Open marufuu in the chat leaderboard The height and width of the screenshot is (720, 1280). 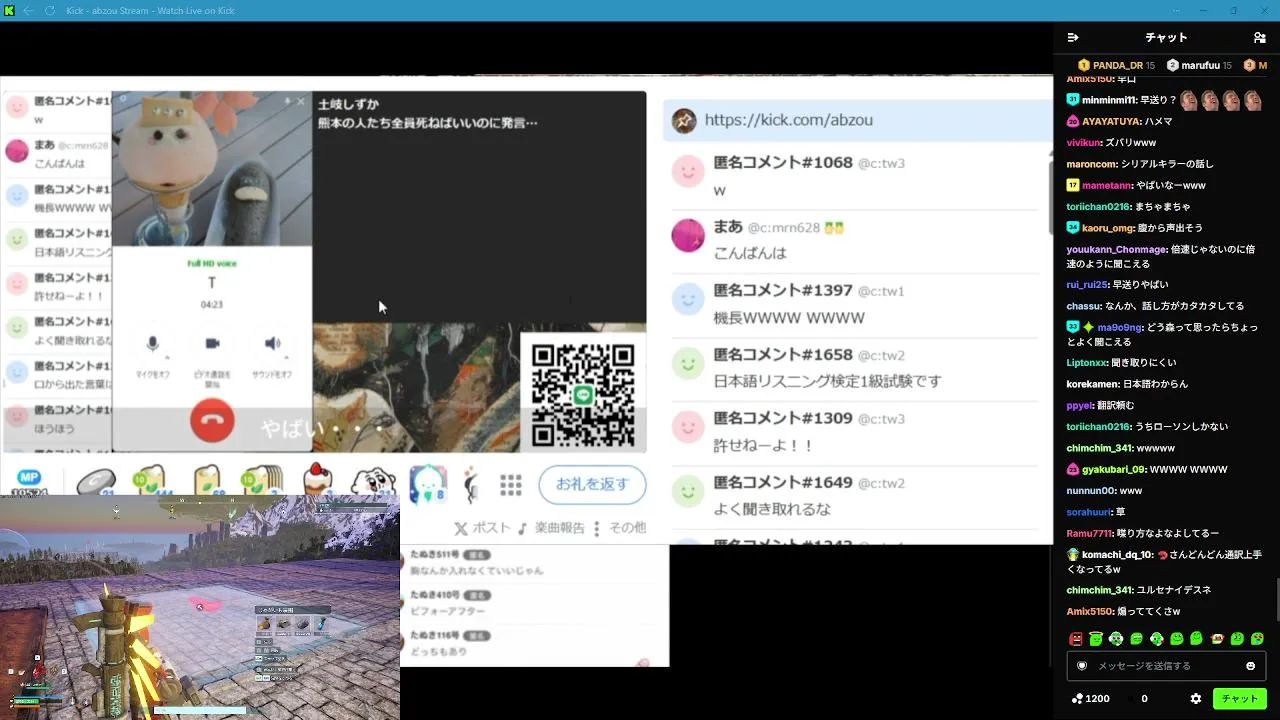[x=1200, y=66]
